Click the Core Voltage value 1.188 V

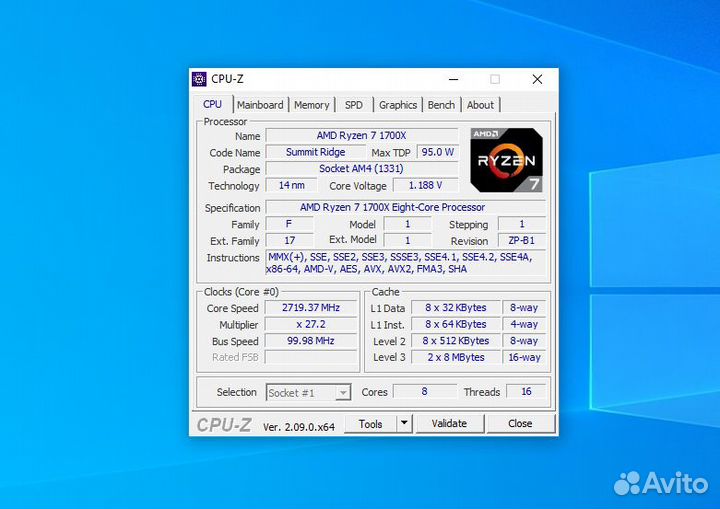pos(426,185)
